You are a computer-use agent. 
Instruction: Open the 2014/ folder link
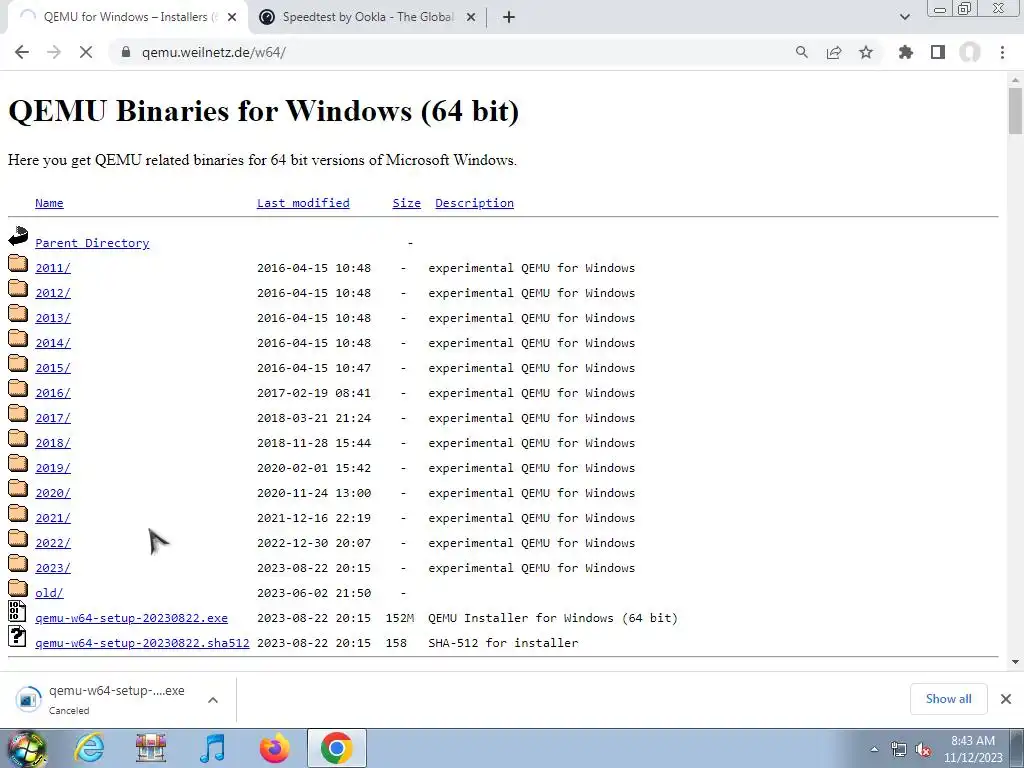53,343
